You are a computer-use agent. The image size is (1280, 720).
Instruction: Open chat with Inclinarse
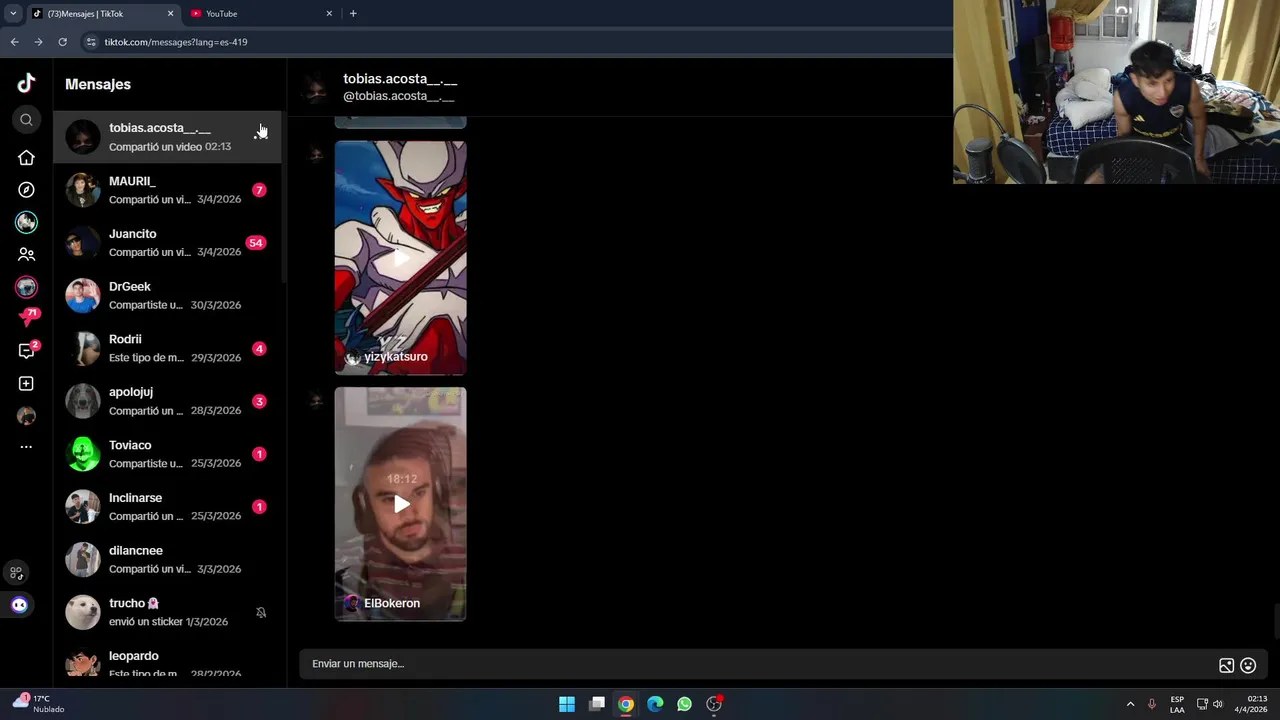pos(167,507)
